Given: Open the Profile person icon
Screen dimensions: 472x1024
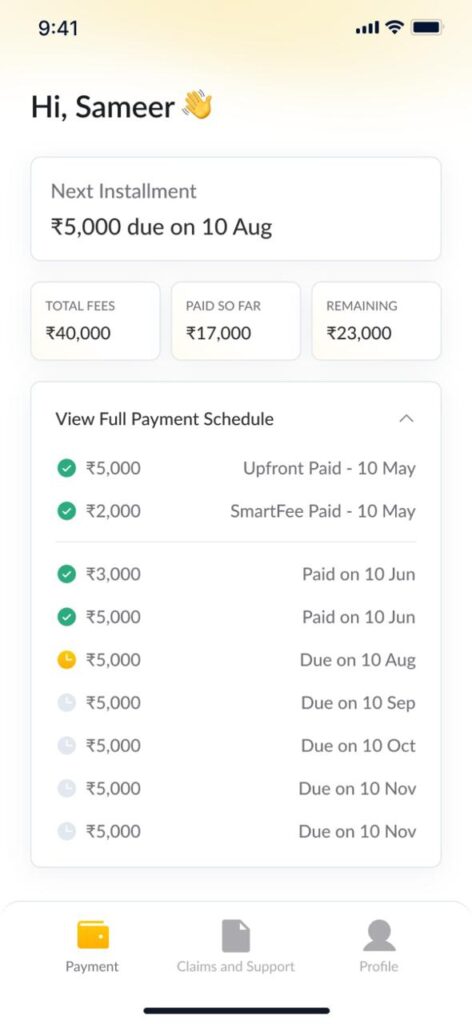Looking at the screenshot, I should coord(379,936).
